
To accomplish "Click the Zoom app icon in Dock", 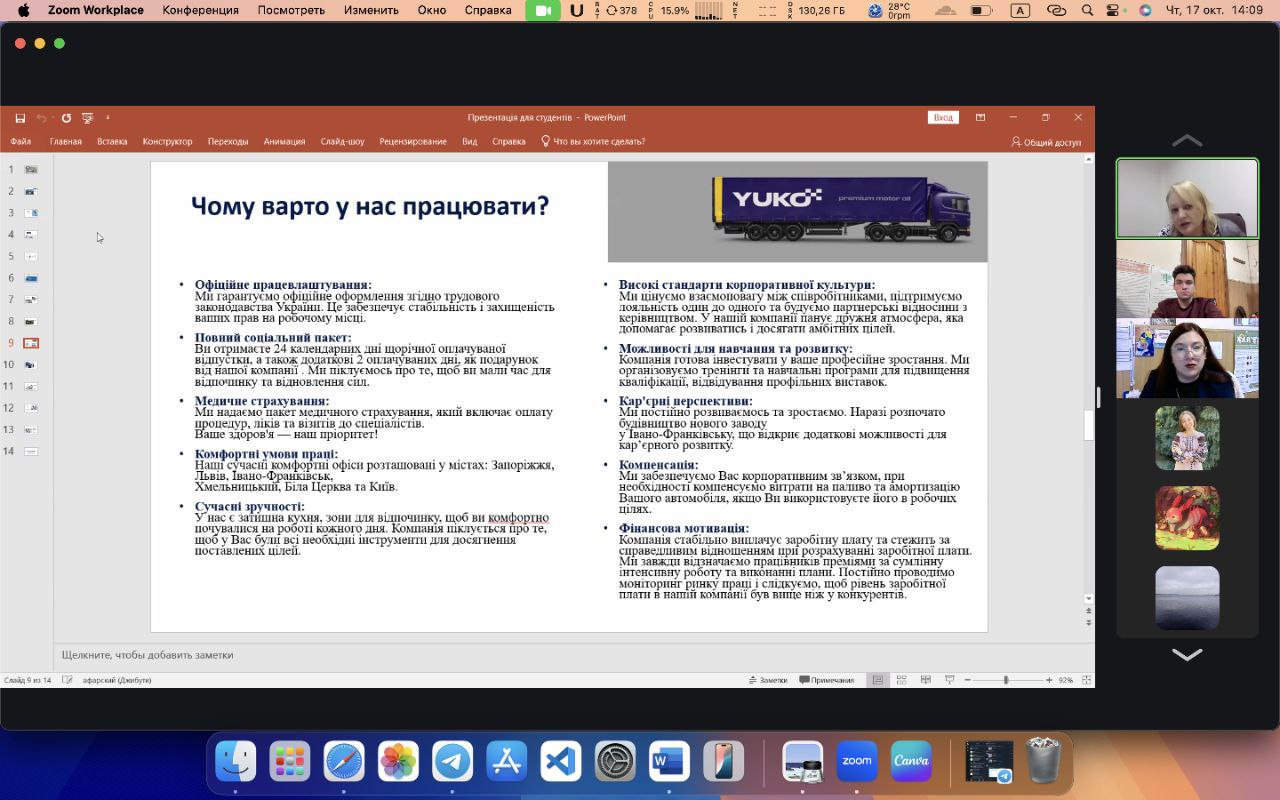I will 857,762.
